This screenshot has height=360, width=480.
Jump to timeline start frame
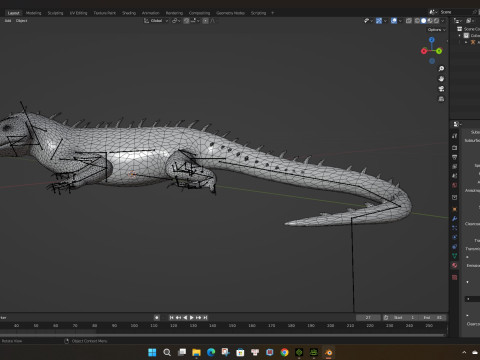[171, 317]
